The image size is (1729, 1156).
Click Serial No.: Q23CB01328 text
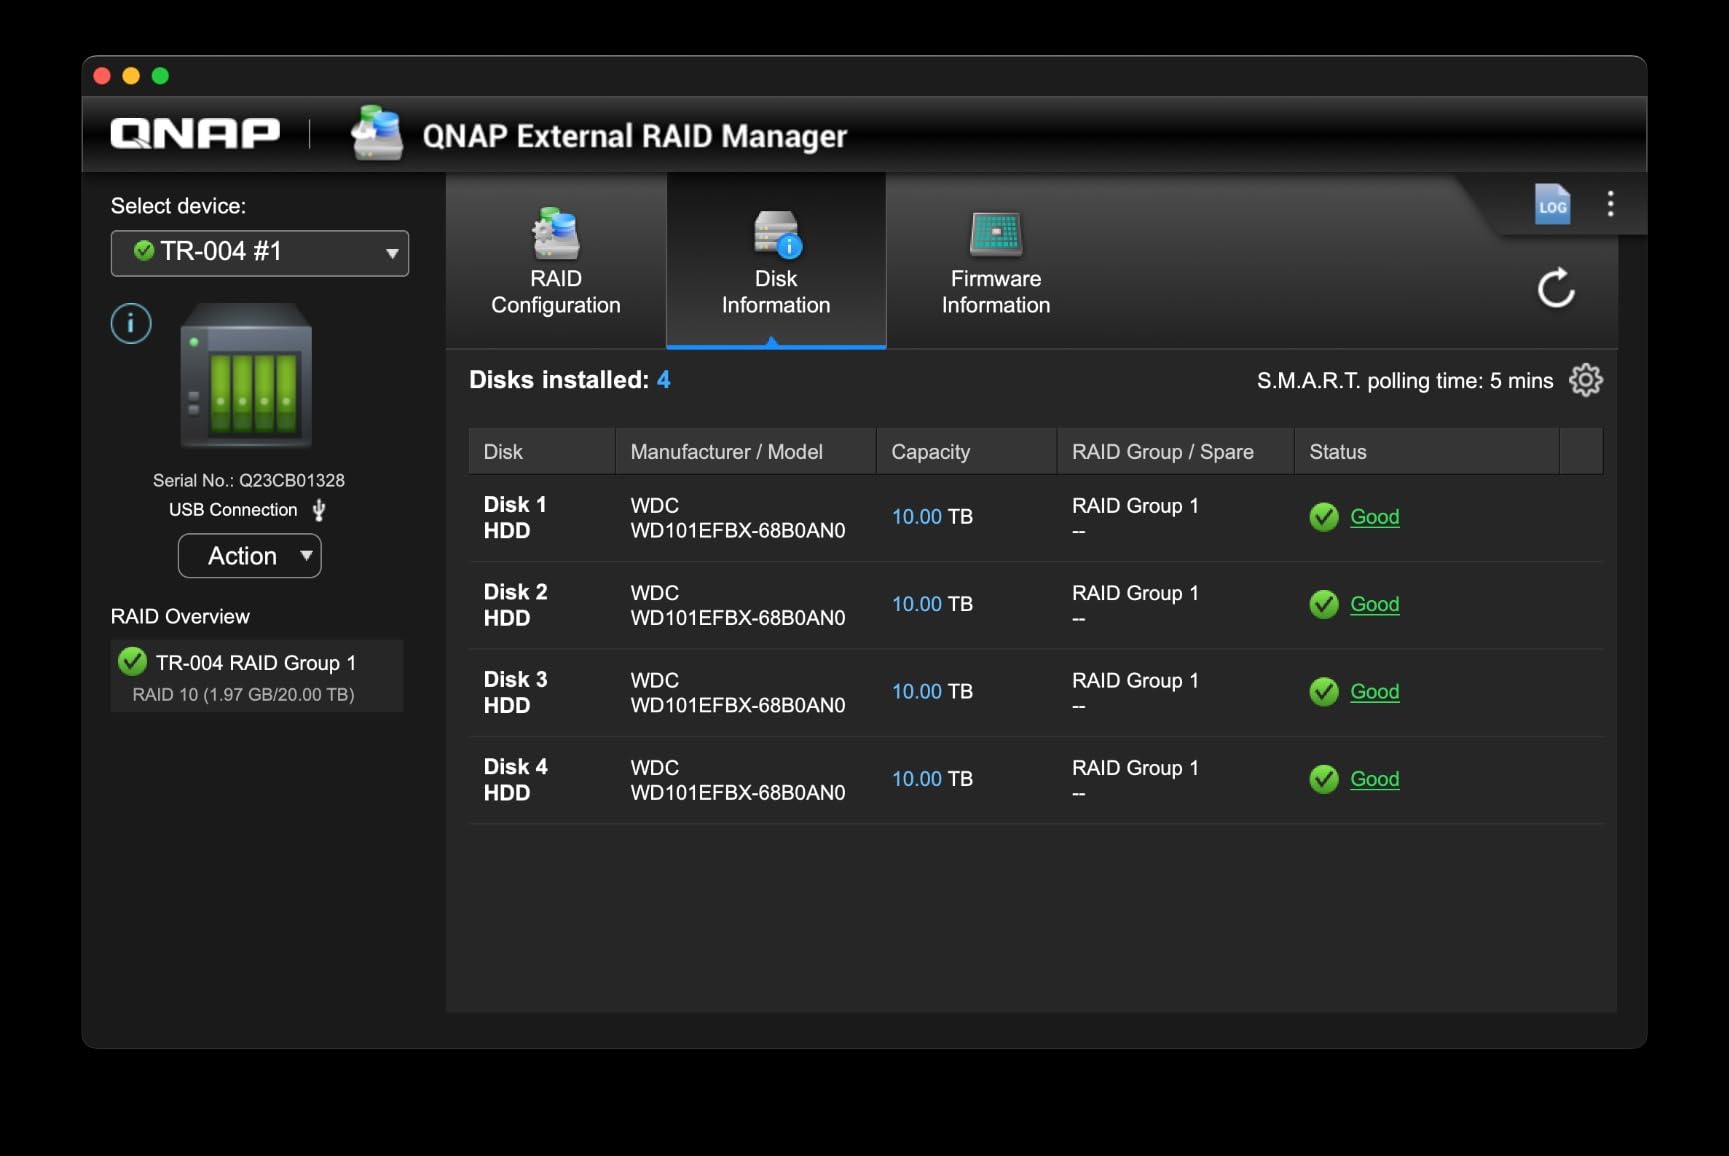(x=249, y=480)
